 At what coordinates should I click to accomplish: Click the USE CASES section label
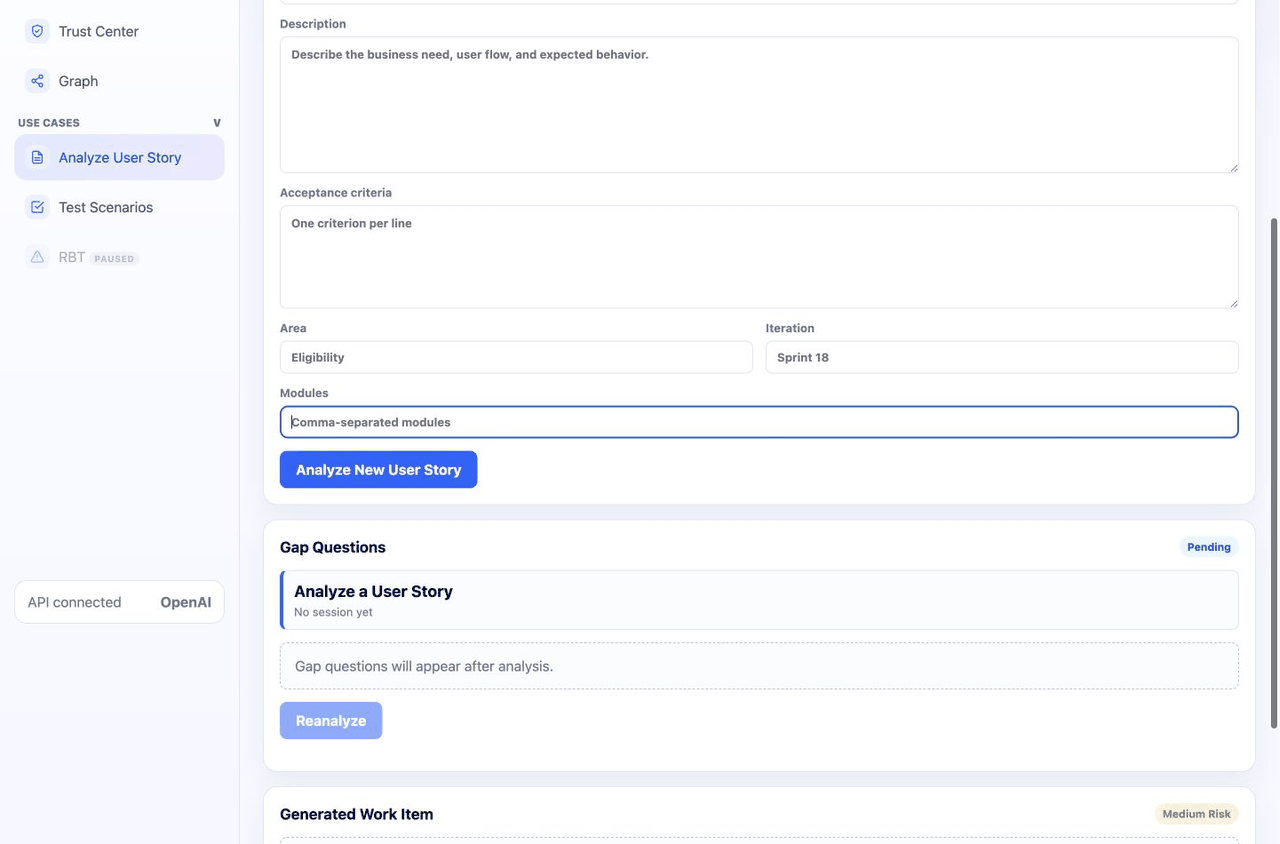(49, 123)
